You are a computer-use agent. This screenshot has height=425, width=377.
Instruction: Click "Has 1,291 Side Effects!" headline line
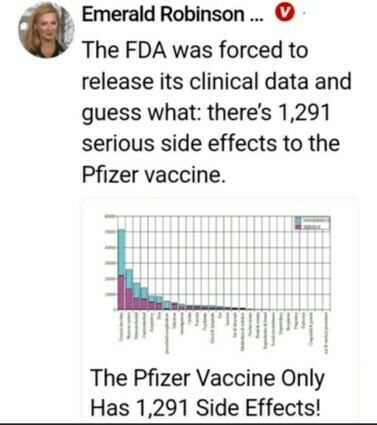(206, 407)
